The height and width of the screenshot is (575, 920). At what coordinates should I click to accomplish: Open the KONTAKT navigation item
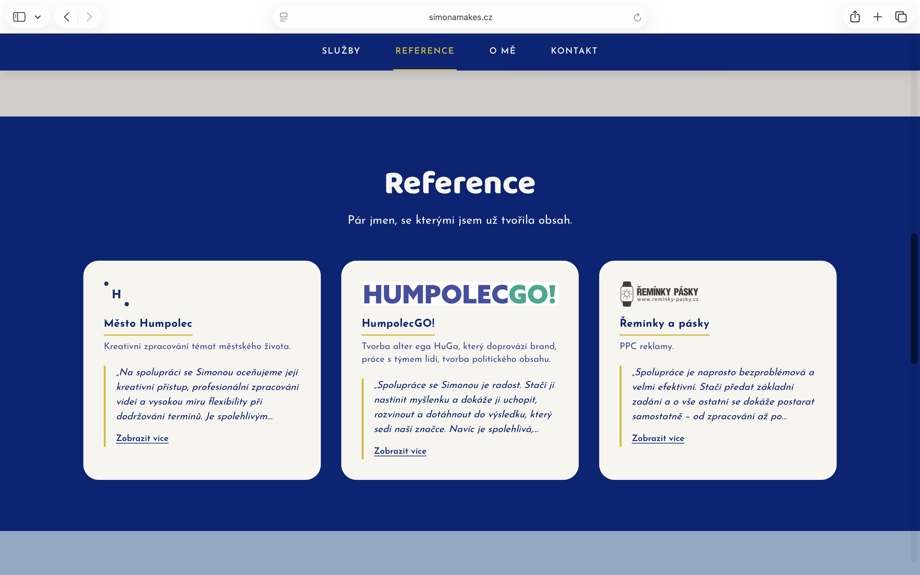(x=574, y=50)
